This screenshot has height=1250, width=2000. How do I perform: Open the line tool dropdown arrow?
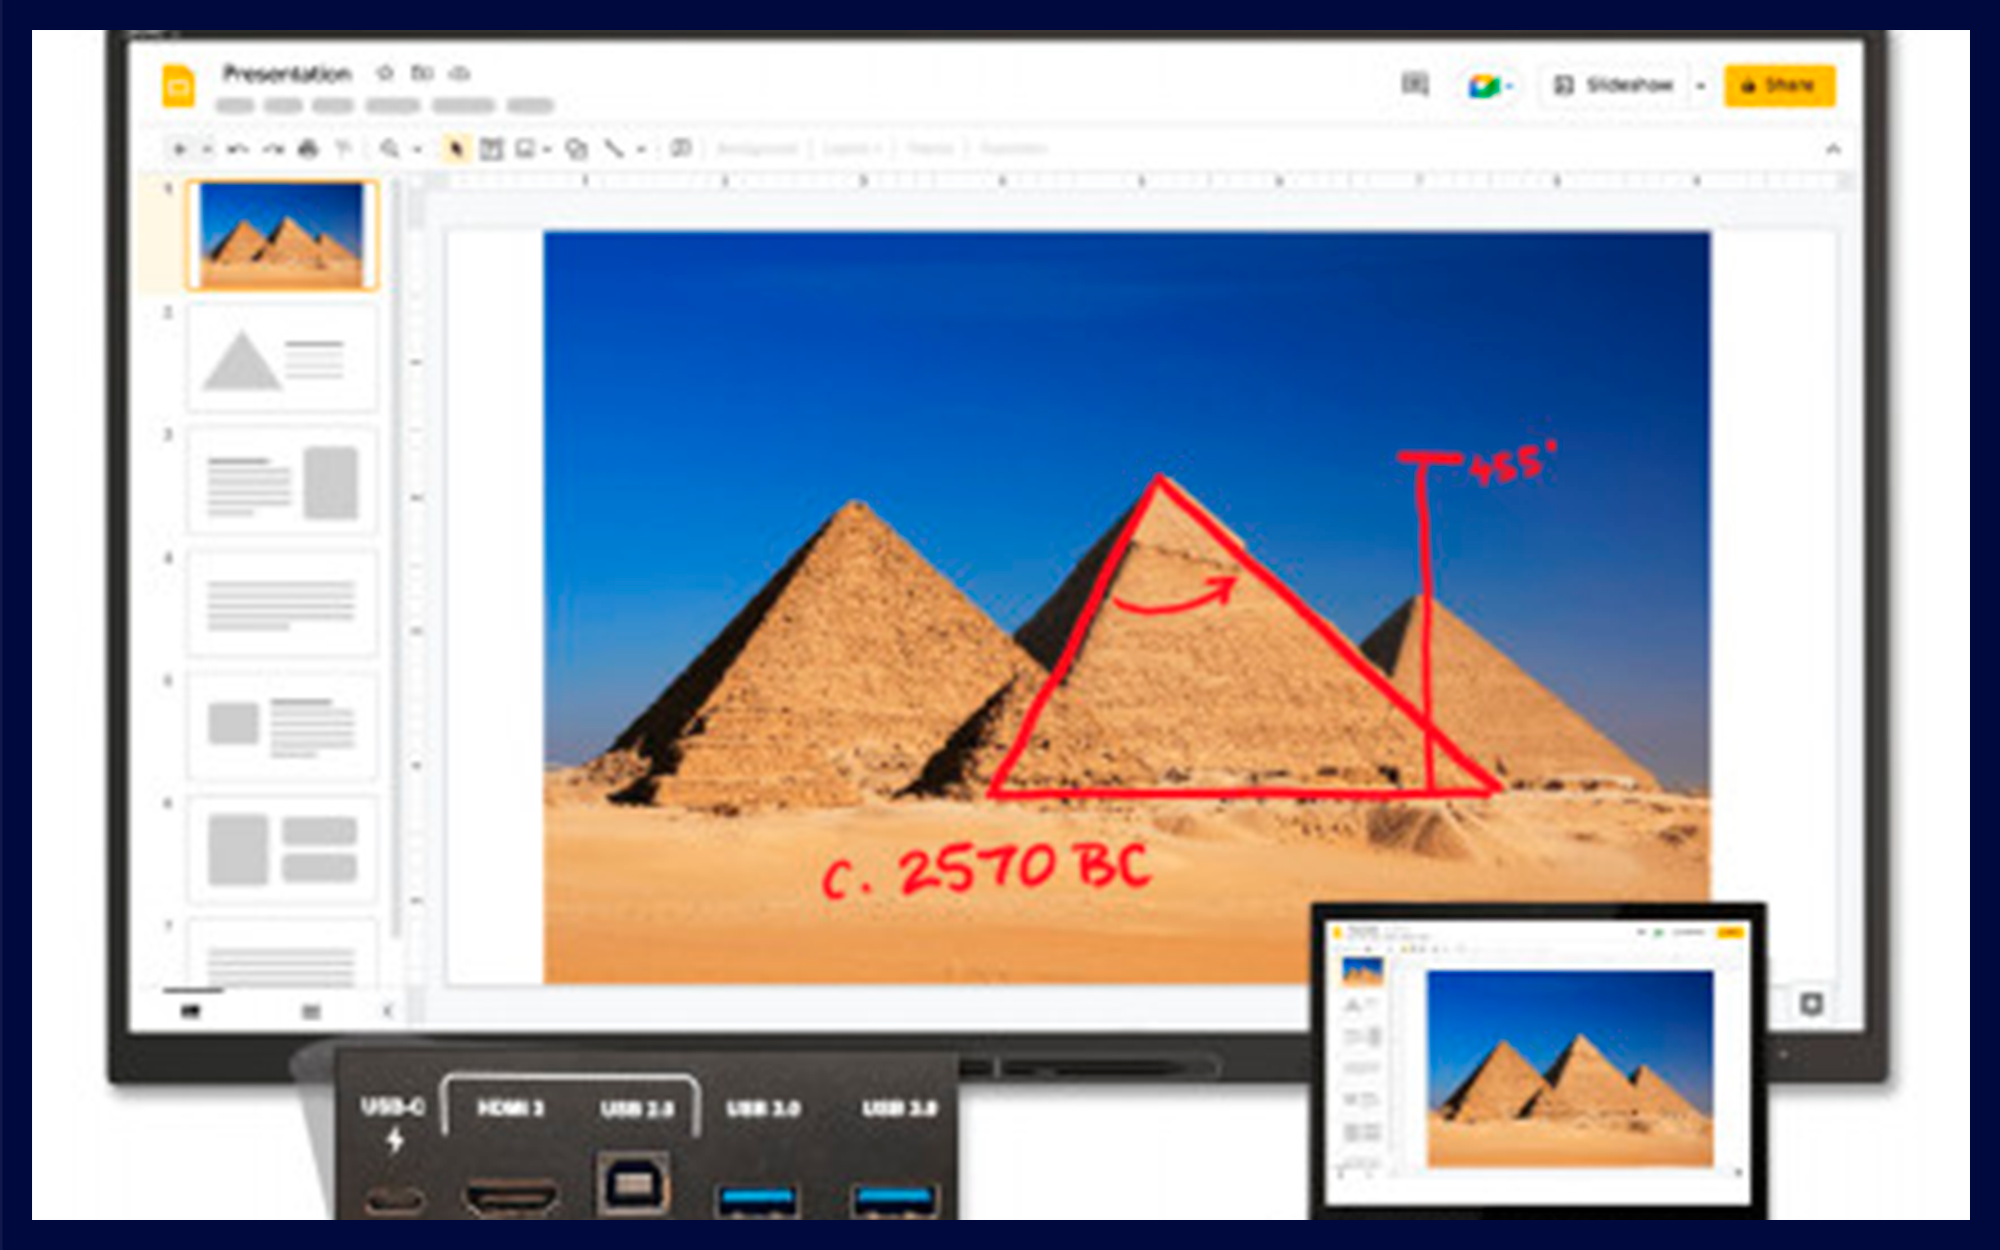pos(641,149)
